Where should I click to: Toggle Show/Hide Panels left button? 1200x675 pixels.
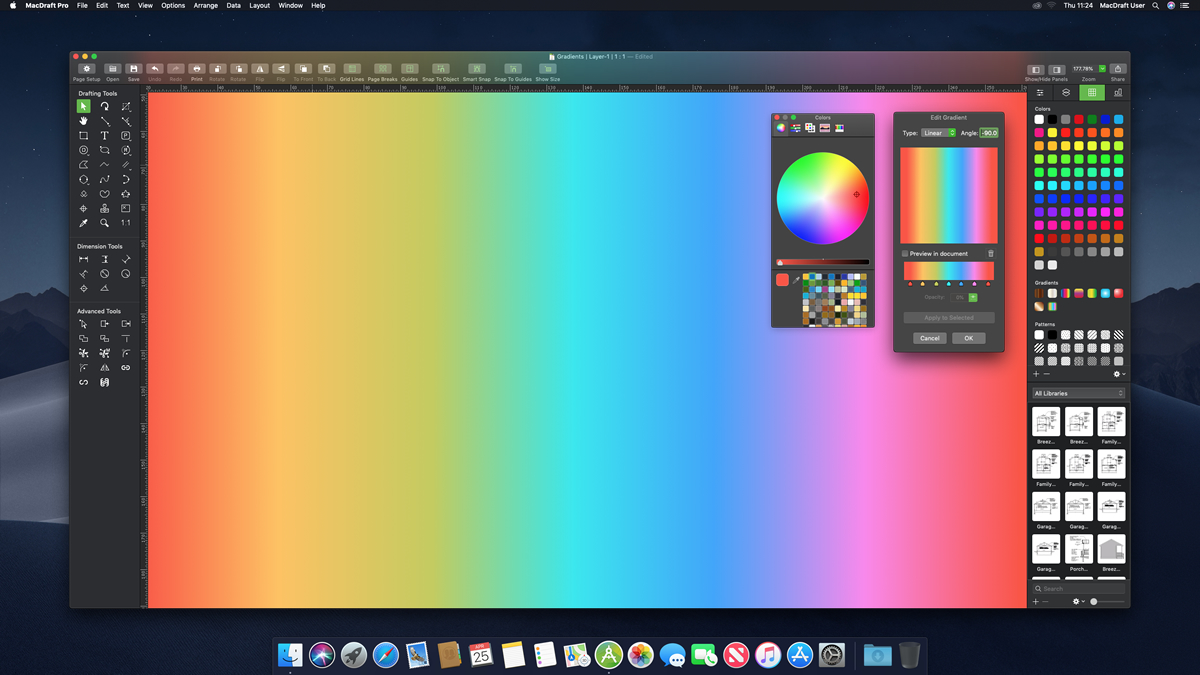(1037, 70)
